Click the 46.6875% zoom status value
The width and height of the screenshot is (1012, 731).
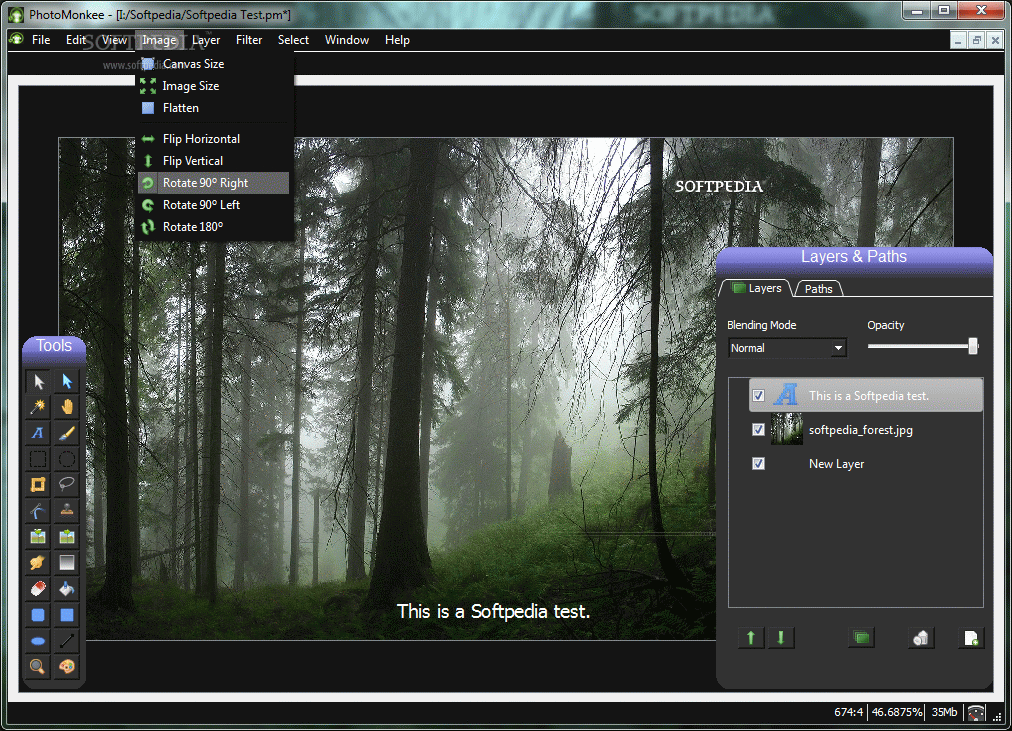[896, 712]
